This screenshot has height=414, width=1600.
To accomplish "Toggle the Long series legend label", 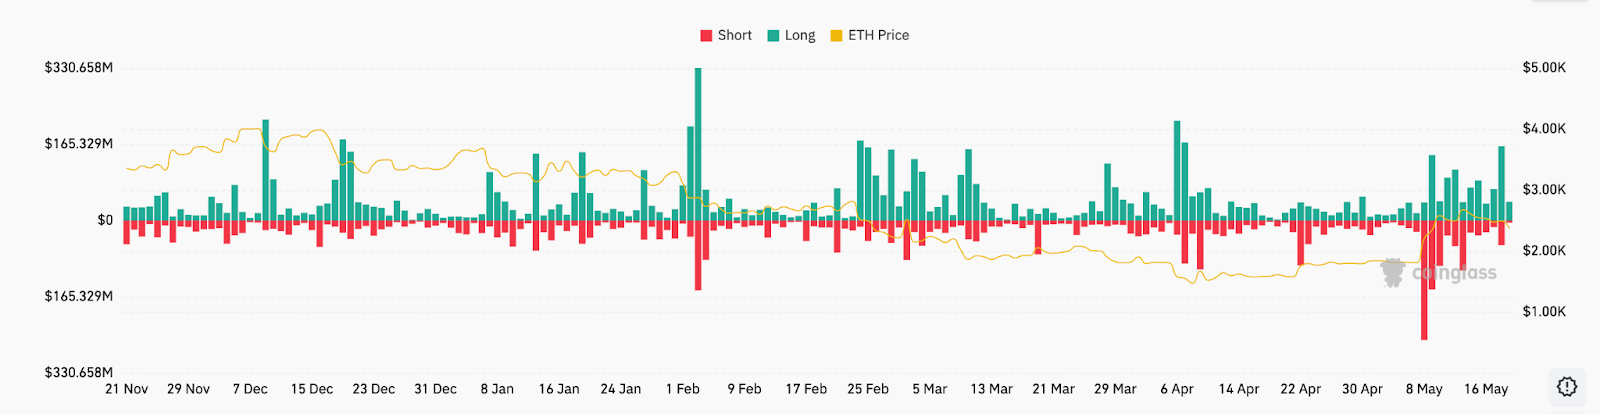I will click(800, 35).
